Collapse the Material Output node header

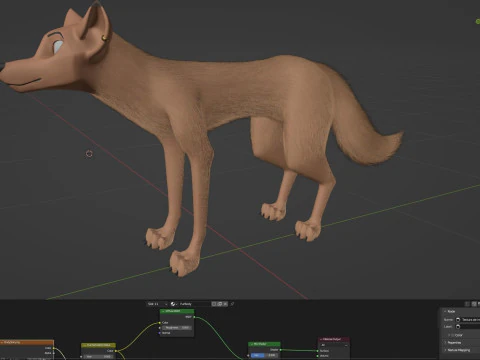(321, 339)
